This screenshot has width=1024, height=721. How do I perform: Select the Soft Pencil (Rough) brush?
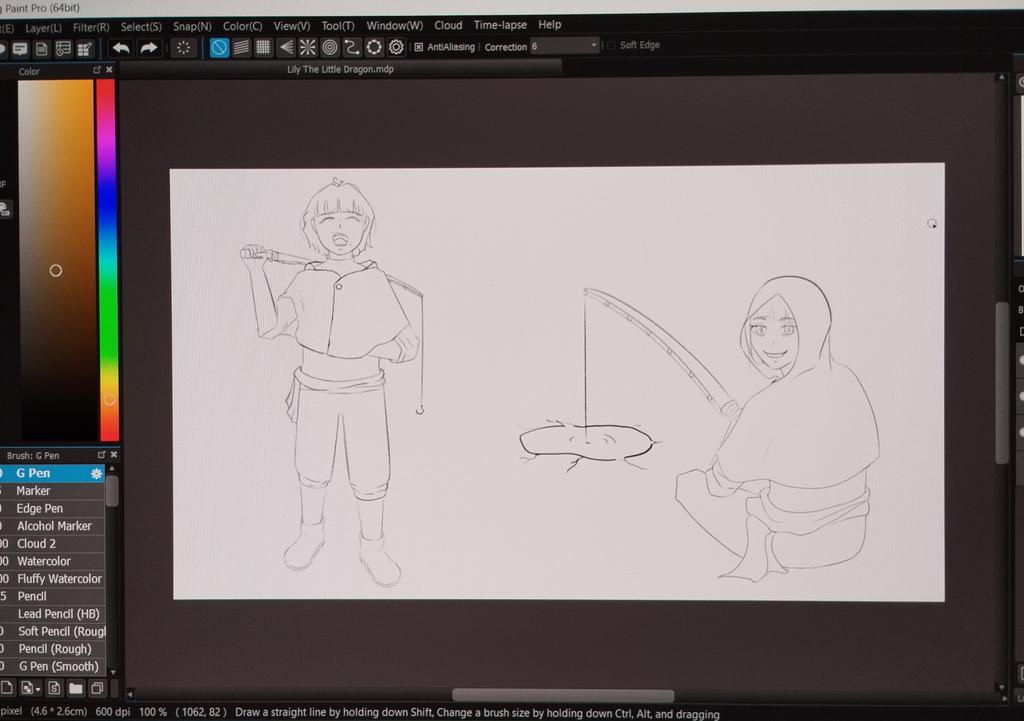click(52, 632)
